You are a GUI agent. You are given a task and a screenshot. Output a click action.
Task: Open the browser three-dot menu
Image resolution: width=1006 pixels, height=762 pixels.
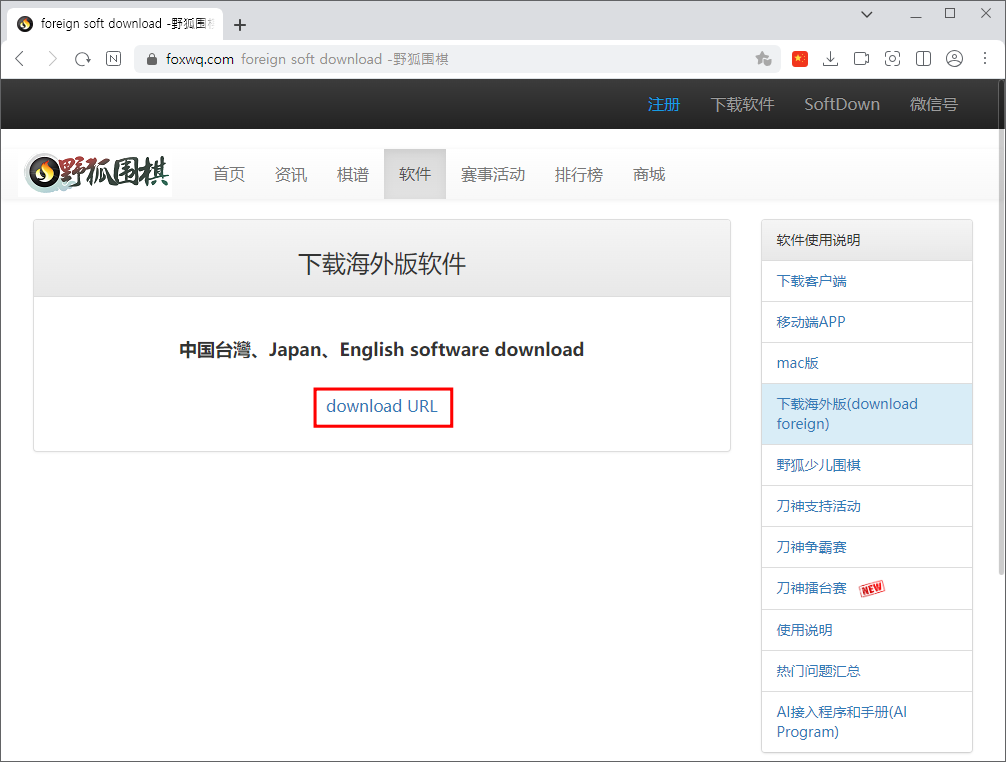click(x=985, y=59)
